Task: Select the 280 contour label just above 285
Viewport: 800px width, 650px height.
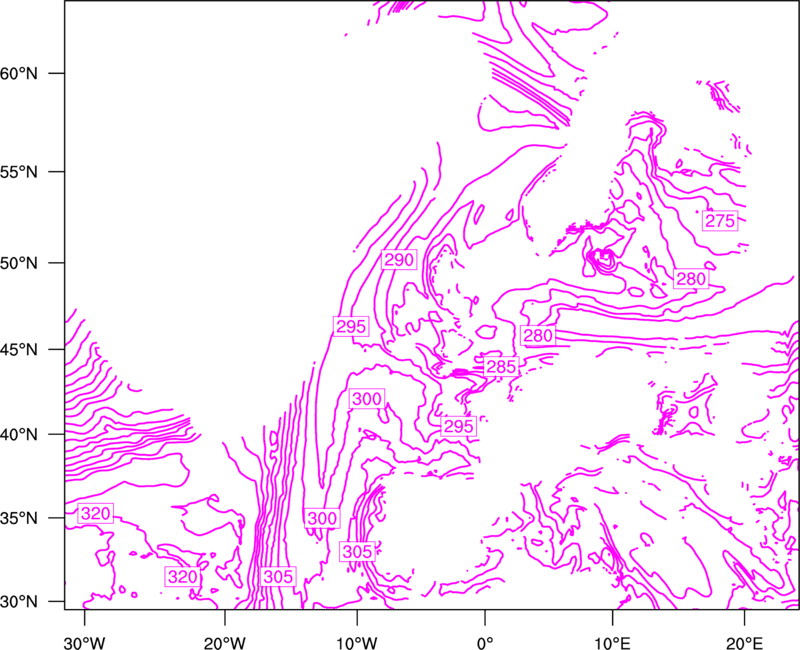Action: coord(538,335)
